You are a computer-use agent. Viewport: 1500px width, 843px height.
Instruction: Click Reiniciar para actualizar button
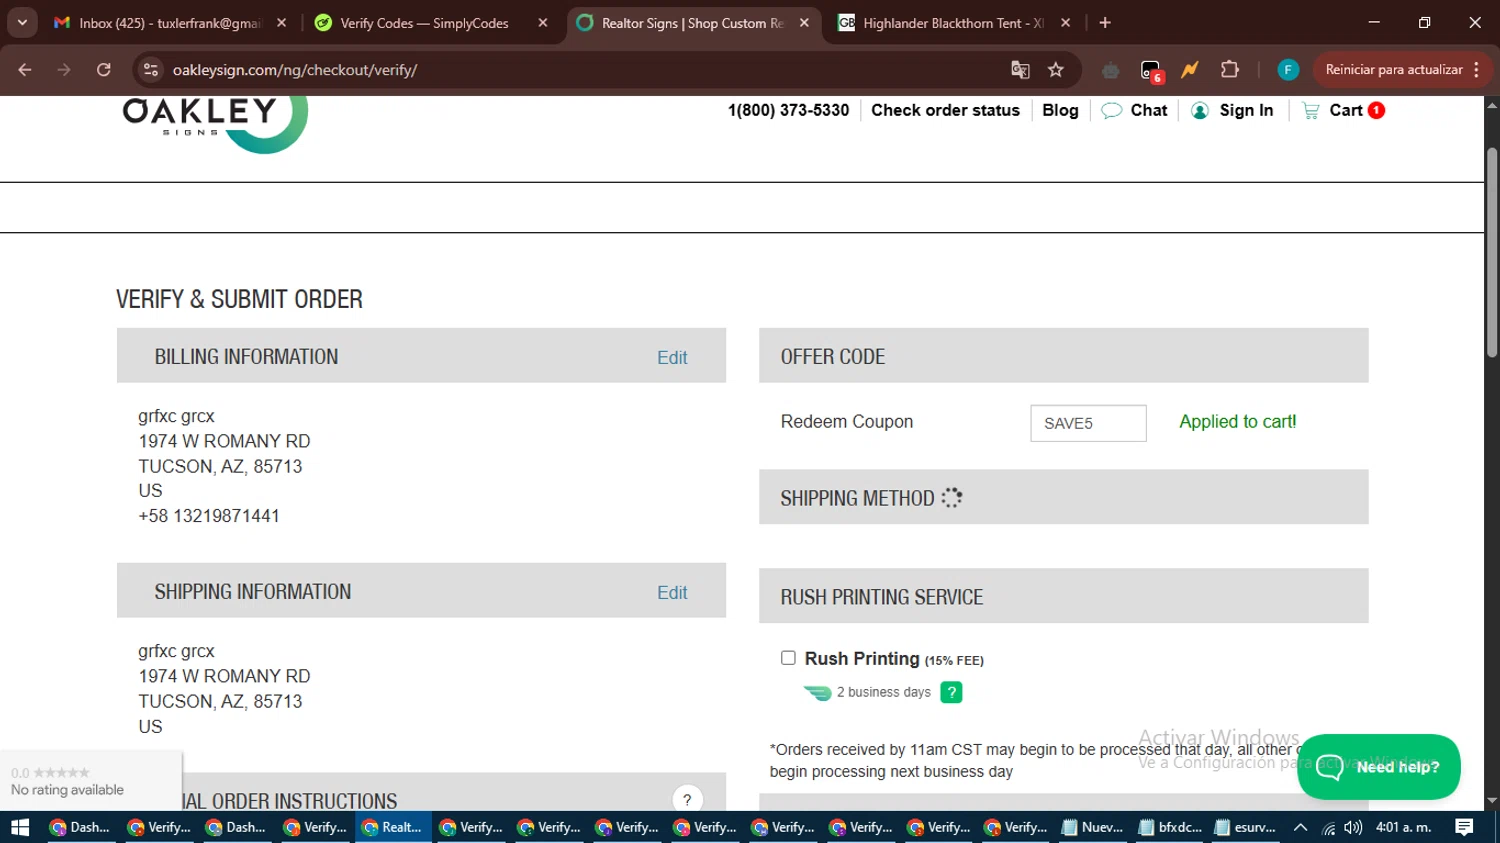pyautogui.click(x=1402, y=70)
